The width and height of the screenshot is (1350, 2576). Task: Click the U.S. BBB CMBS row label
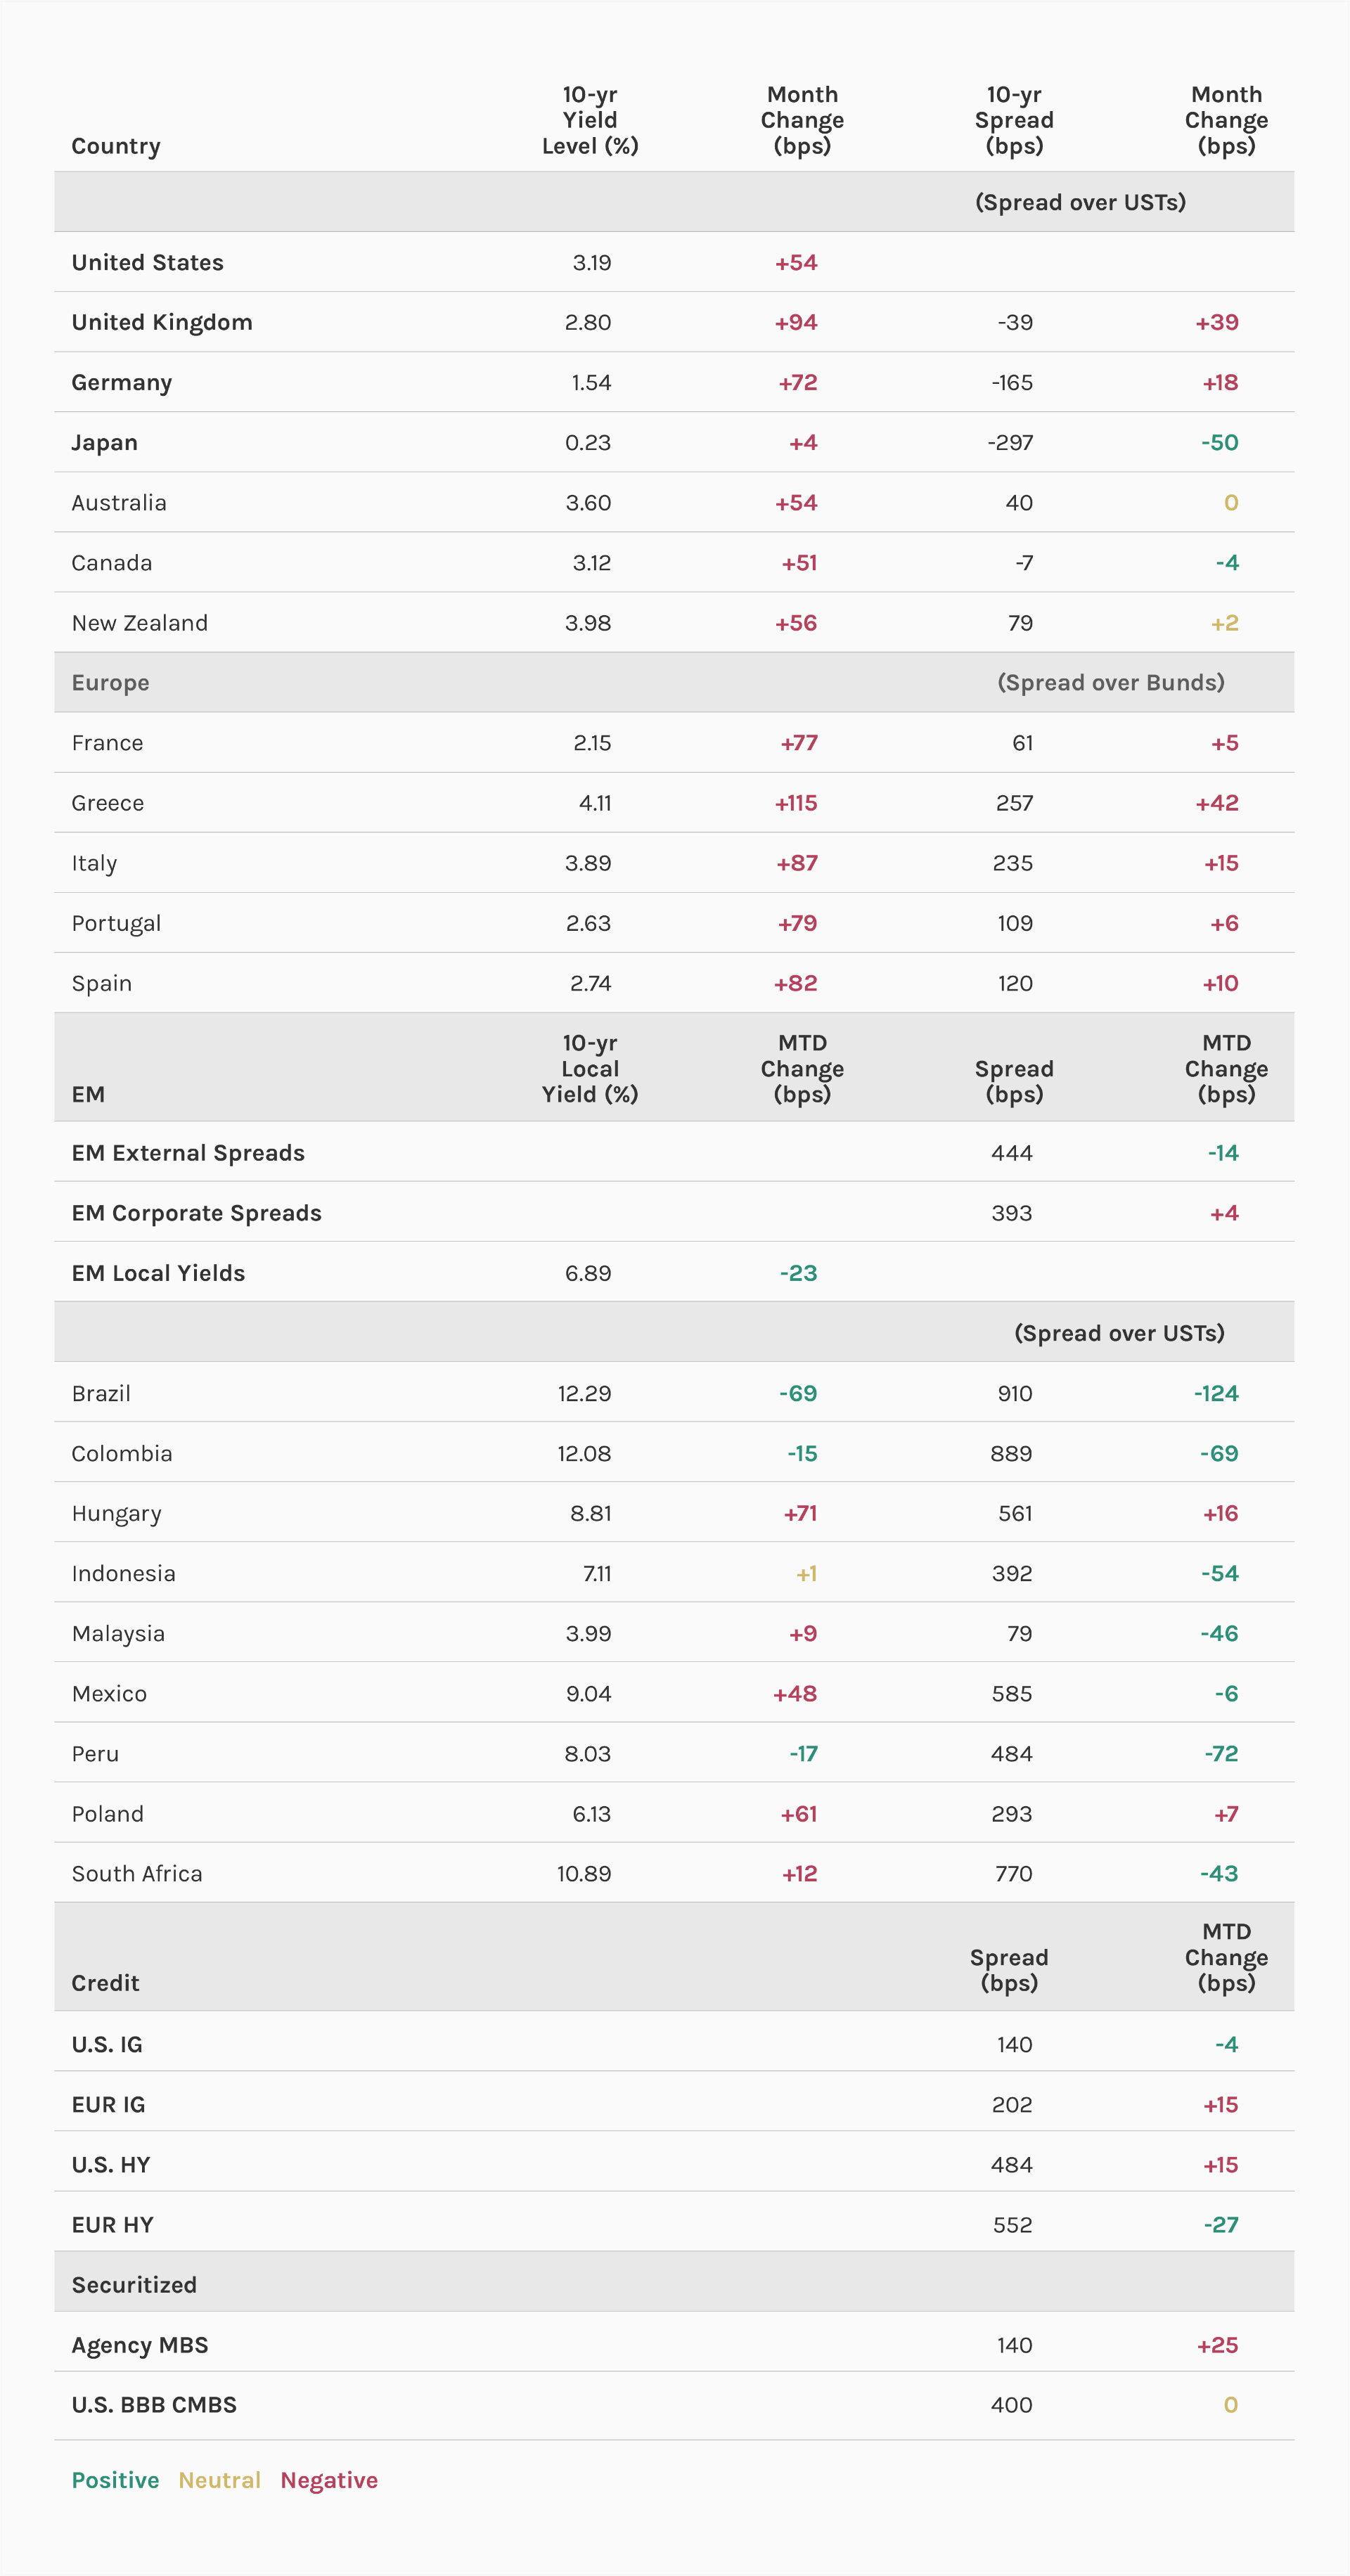pos(154,2405)
